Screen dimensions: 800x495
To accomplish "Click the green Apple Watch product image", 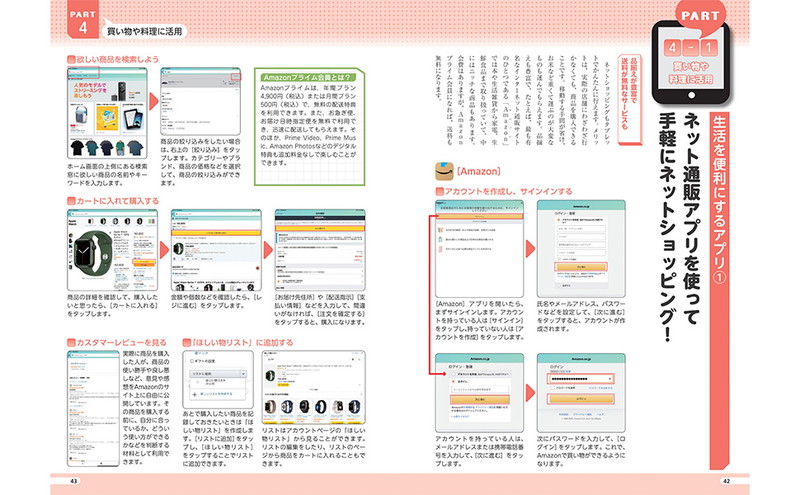I will [x=88, y=248].
